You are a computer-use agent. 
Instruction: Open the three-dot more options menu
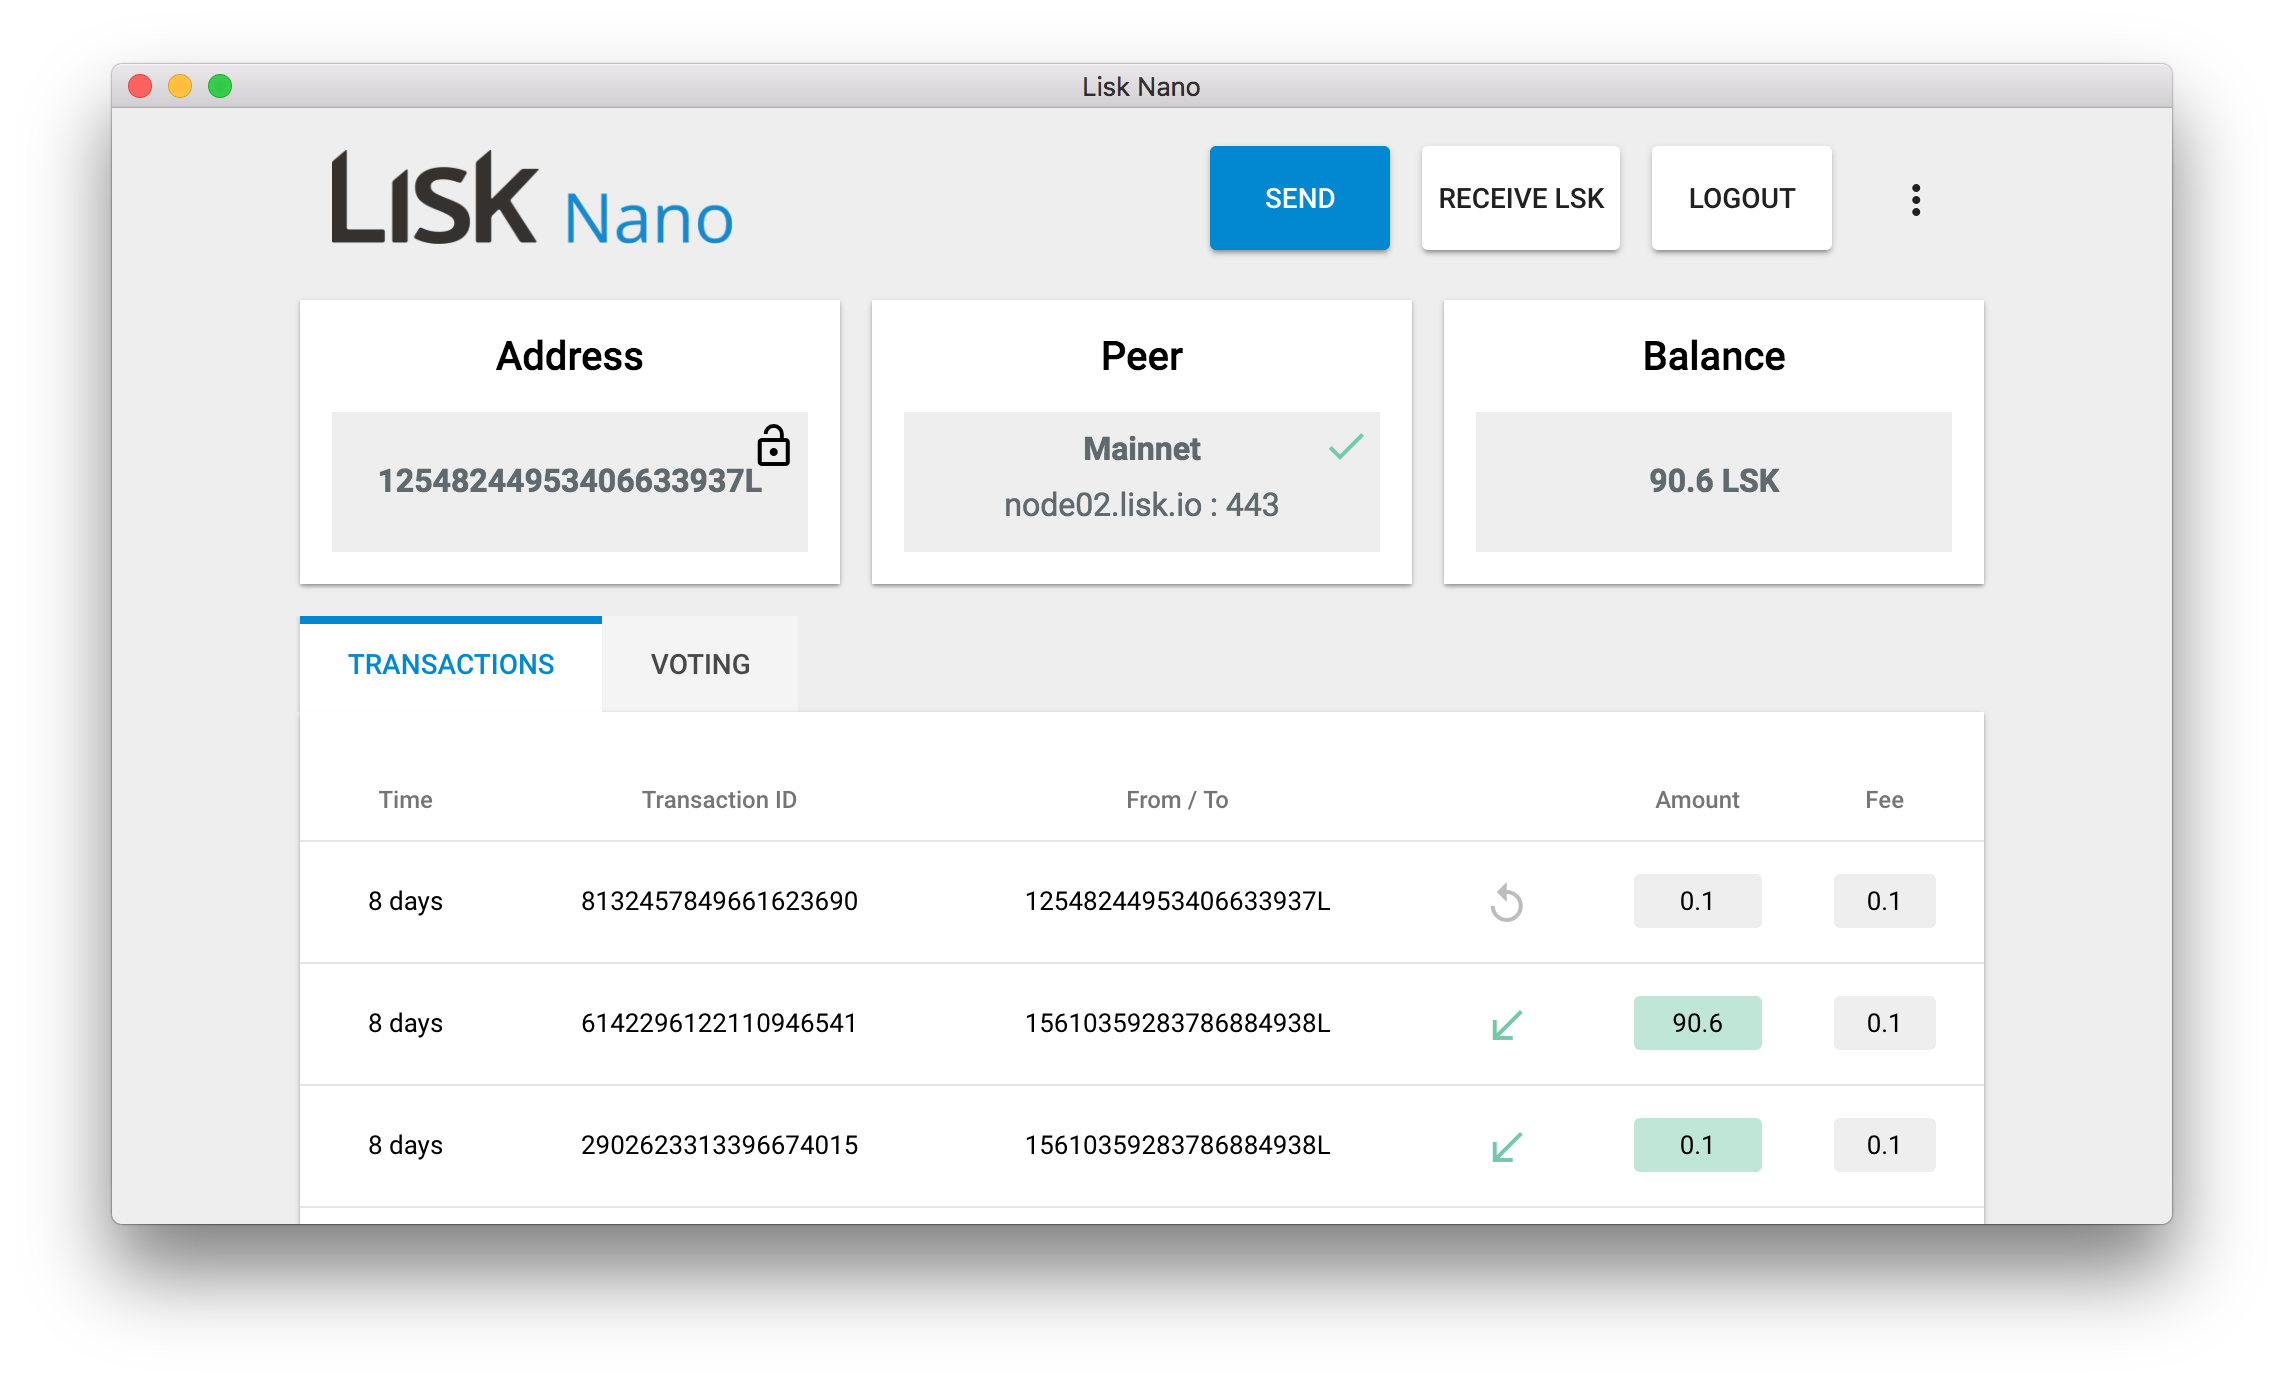[x=1915, y=199]
